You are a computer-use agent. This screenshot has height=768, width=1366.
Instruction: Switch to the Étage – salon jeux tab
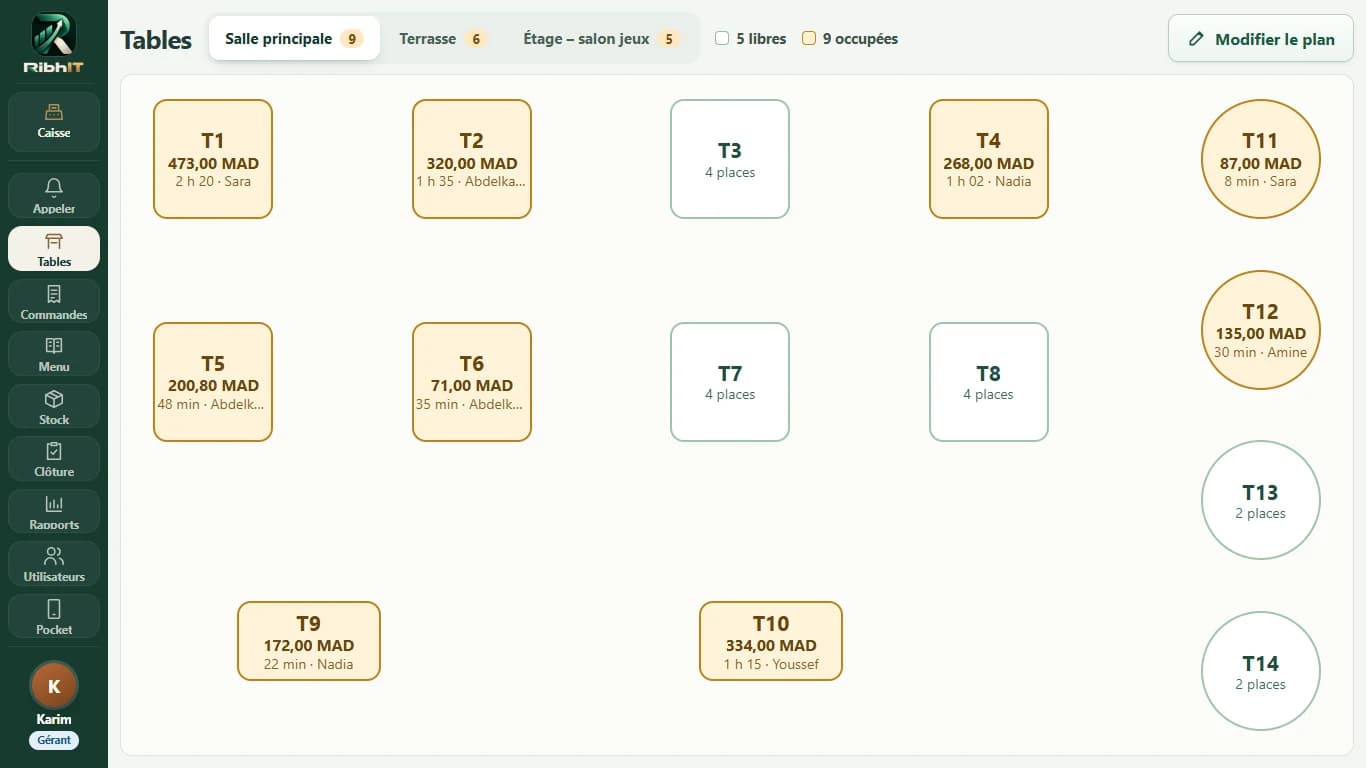(601, 39)
